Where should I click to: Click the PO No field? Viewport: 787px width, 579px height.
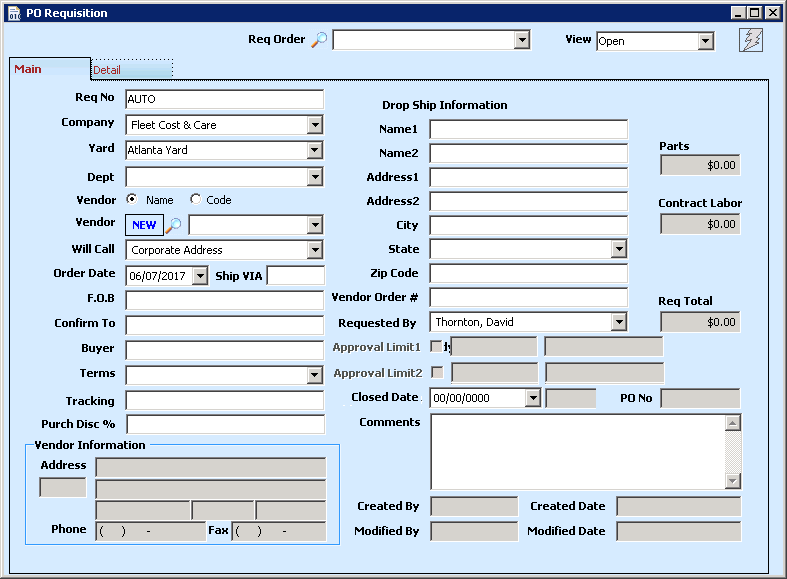click(700, 398)
